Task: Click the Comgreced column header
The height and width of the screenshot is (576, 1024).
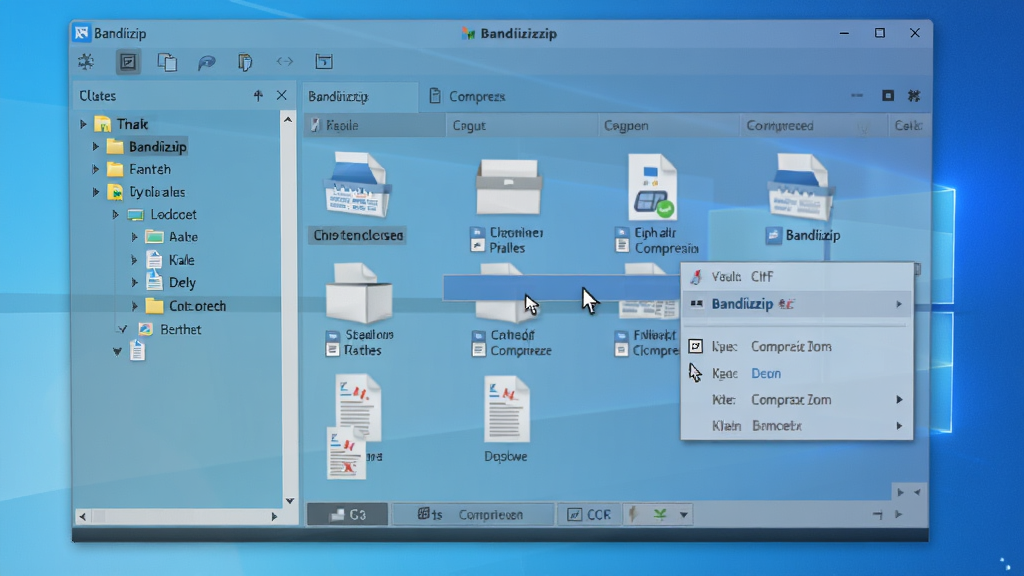Action: click(x=812, y=125)
